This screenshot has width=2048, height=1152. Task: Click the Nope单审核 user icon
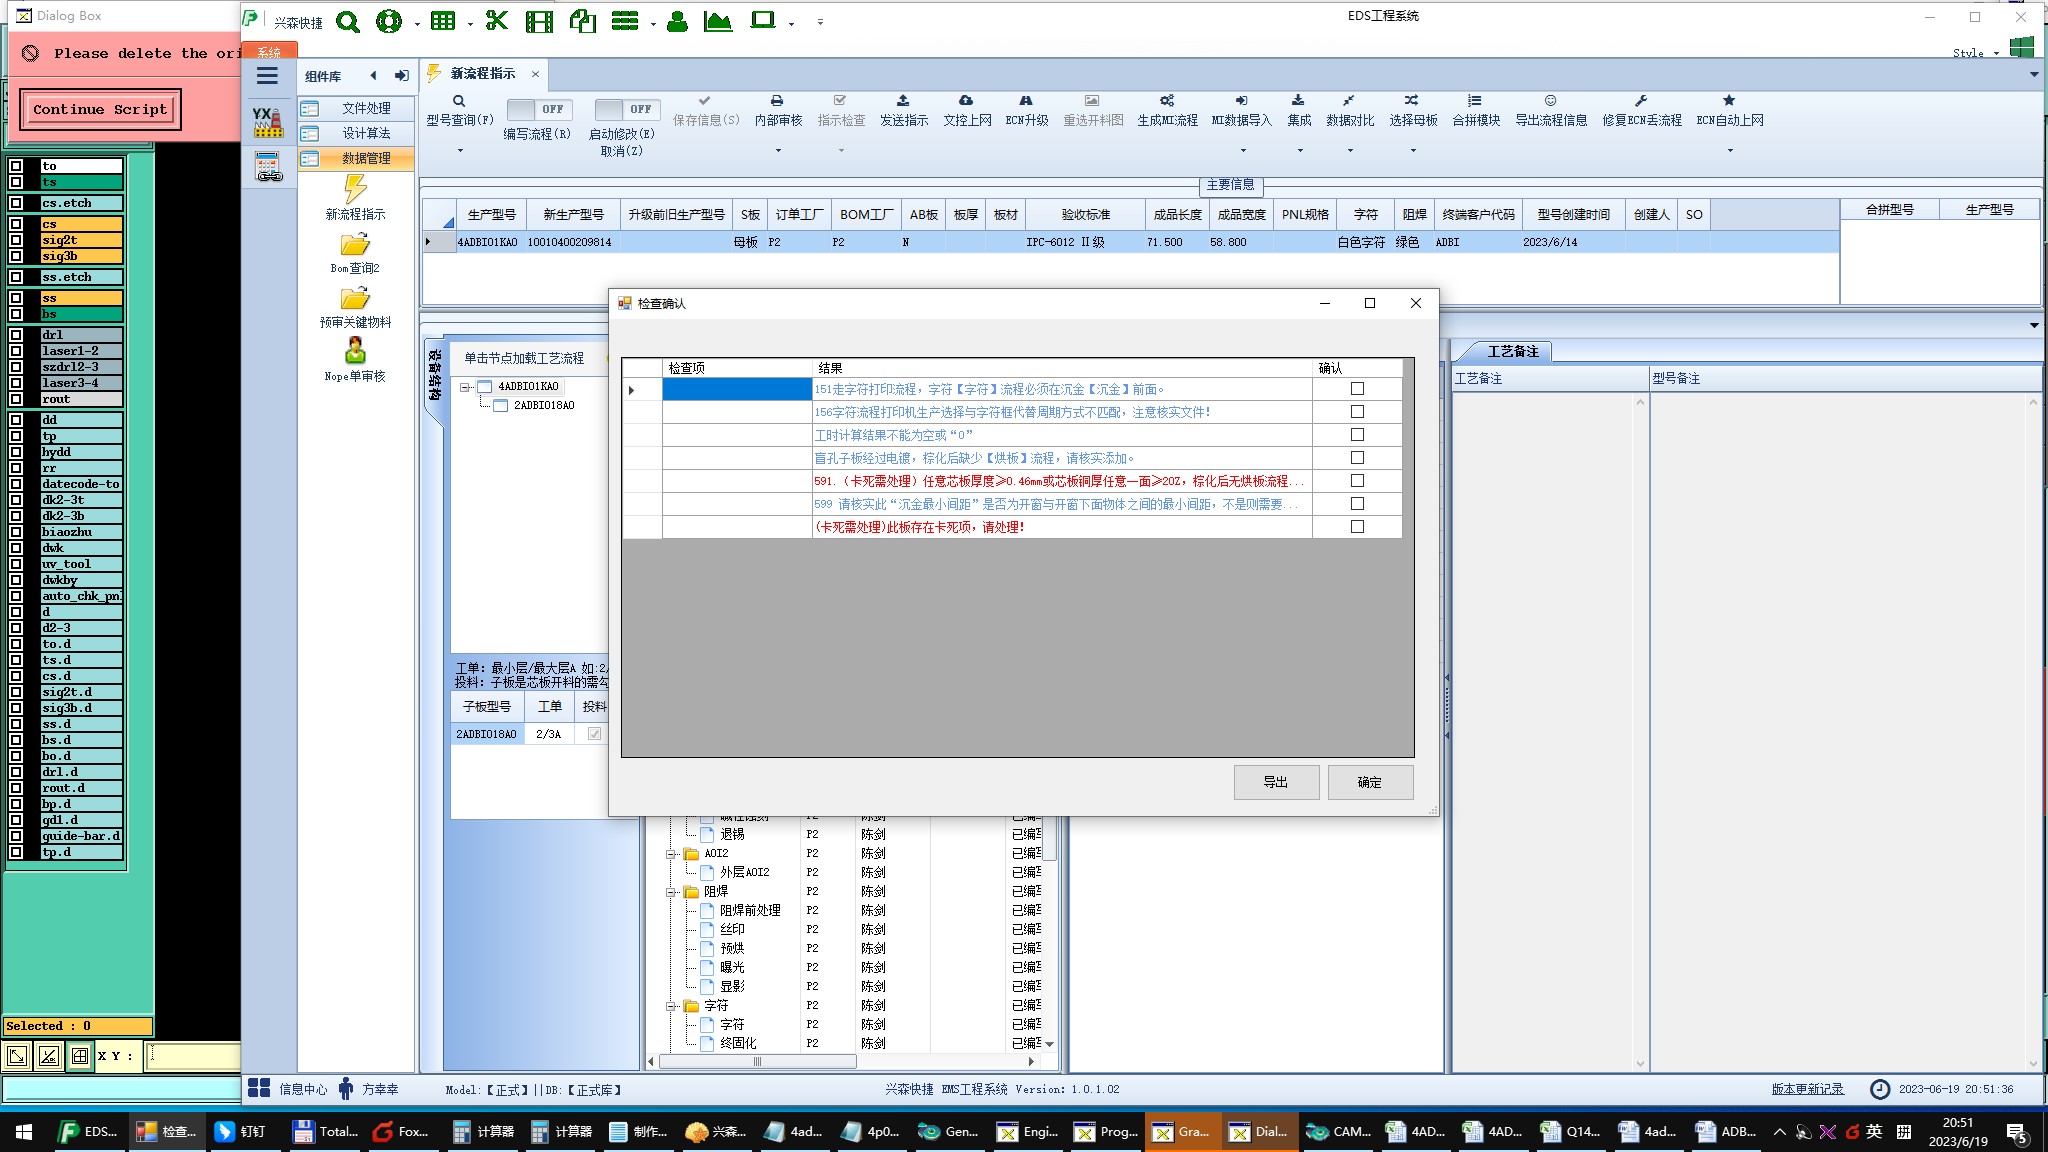click(x=355, y=351)
